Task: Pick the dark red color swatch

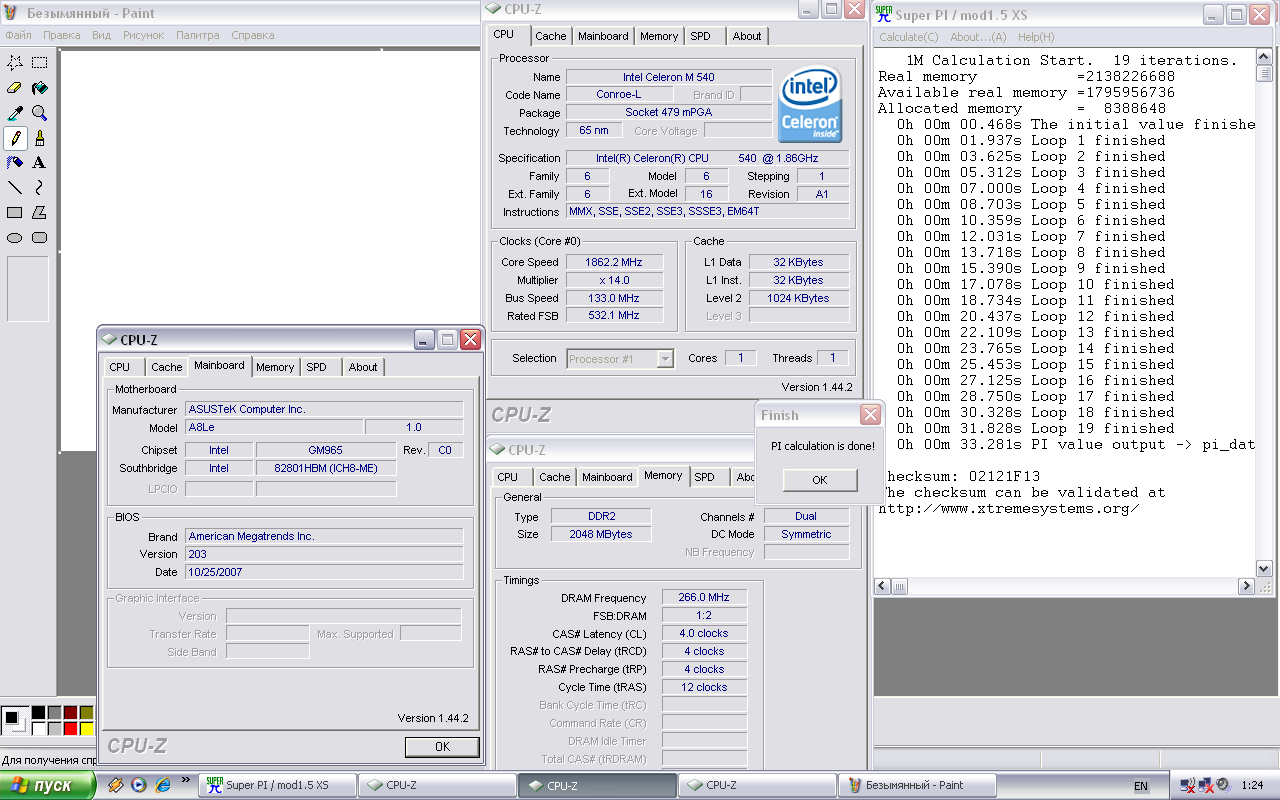Action: point(70,713)
